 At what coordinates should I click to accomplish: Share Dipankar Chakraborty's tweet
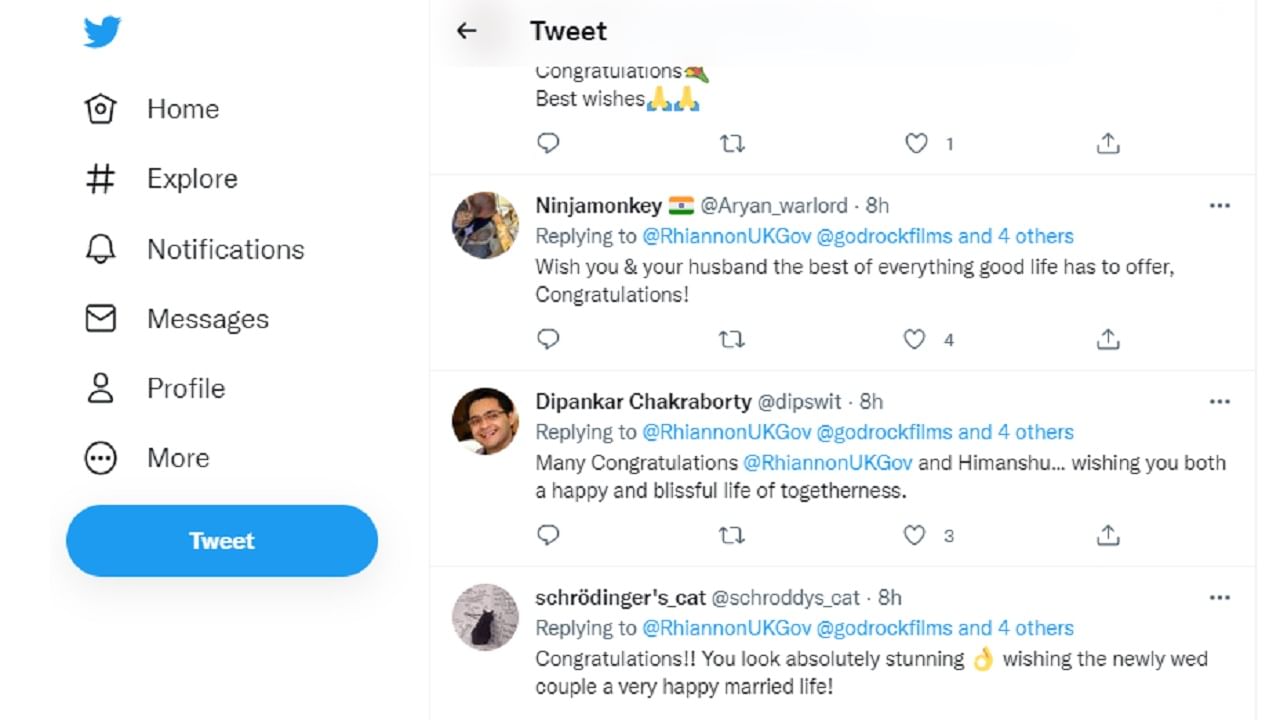[1107, 536]
